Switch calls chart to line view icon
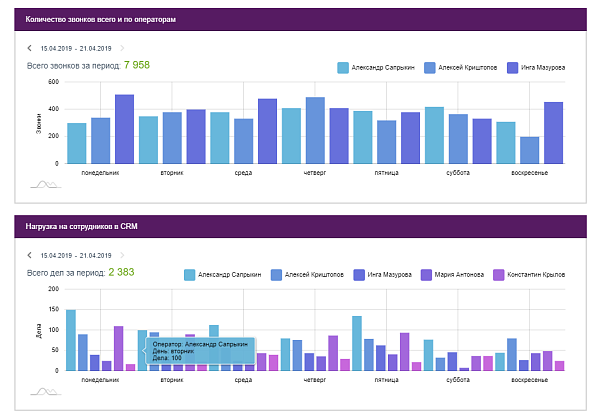 coord(46,185)
